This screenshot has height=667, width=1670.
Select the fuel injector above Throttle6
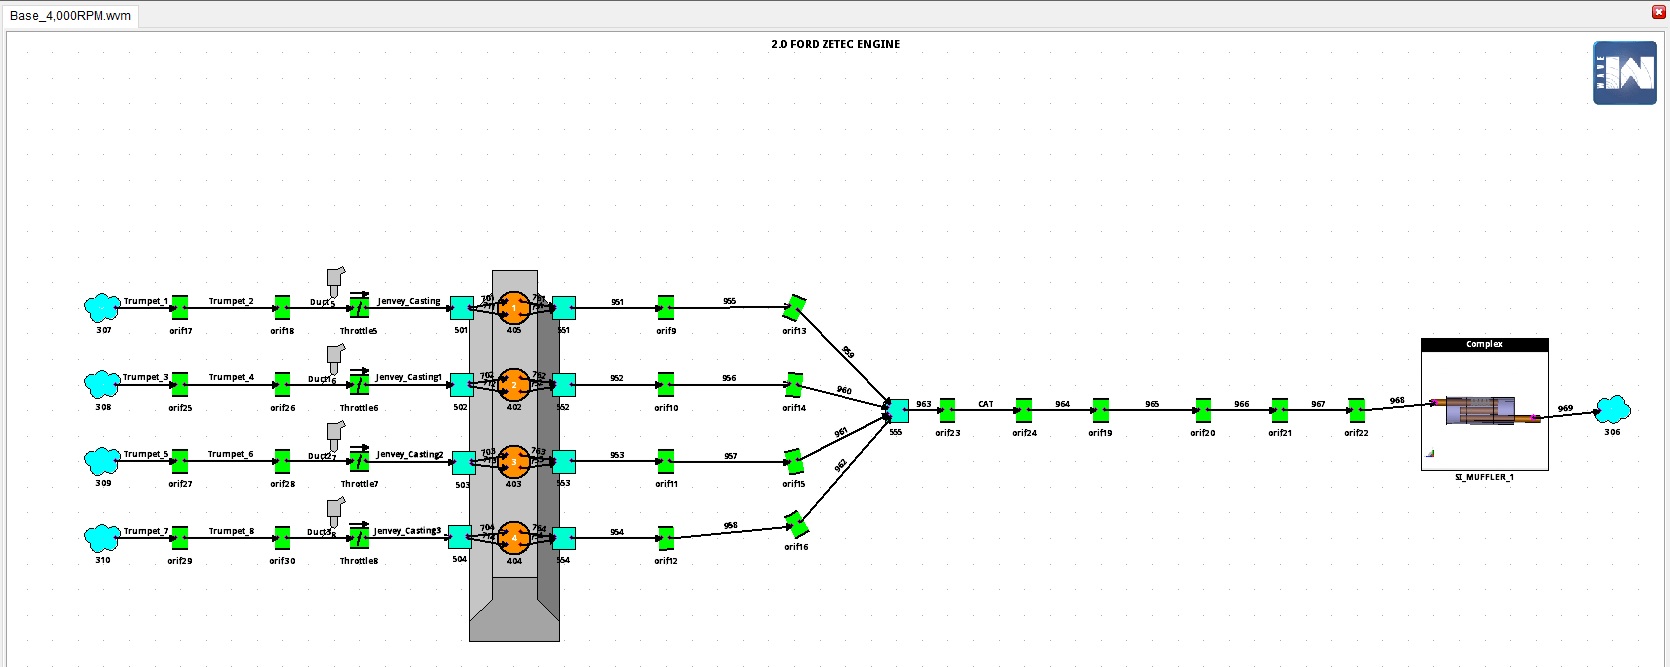(335, 357)
